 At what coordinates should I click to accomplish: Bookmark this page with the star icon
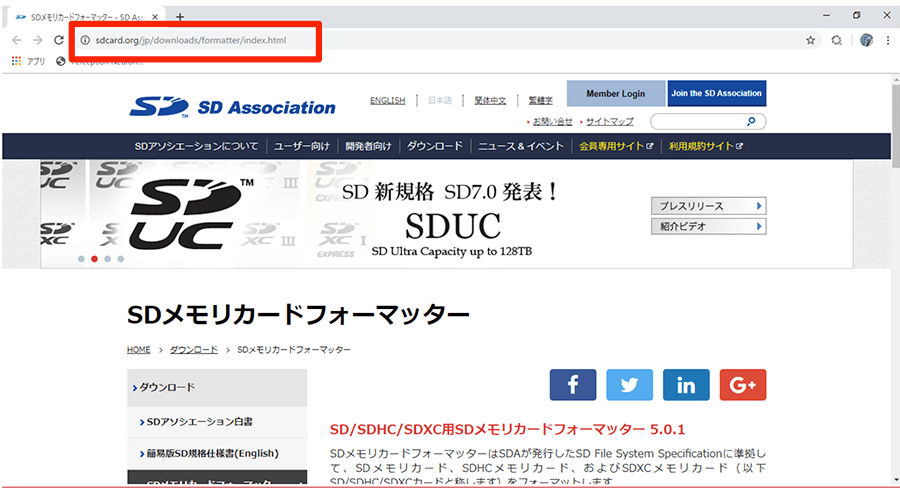(x=810, y=40)
